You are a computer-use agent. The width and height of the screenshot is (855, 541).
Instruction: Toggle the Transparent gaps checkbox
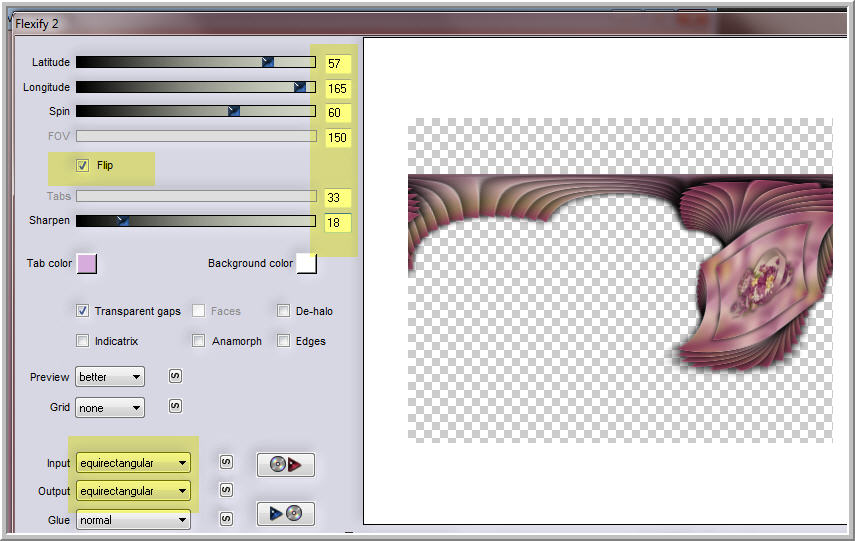click(82, 311)
